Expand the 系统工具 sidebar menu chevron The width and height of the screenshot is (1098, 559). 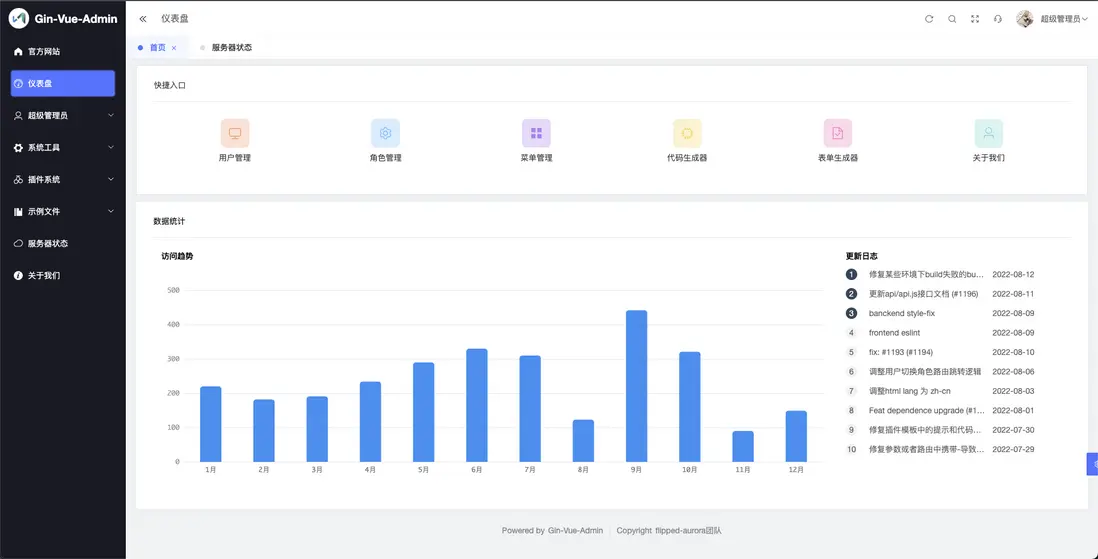pyautogui.click(x=111, y=148)
